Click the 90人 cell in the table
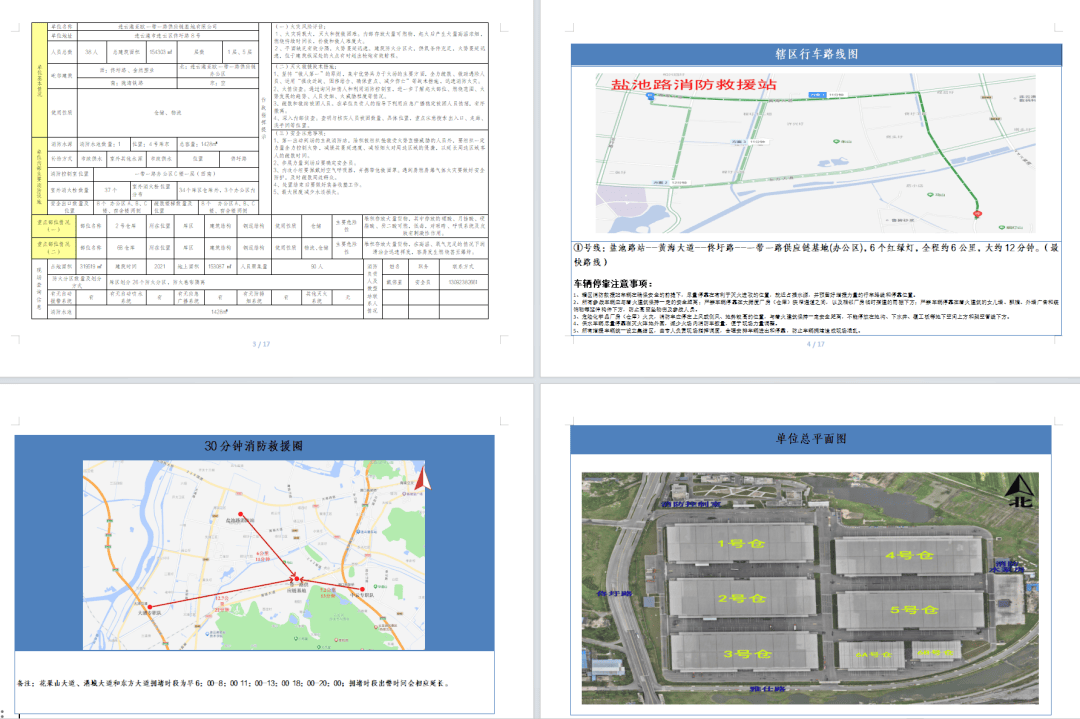Viewport: 1080px width, 719px height. 316,266
